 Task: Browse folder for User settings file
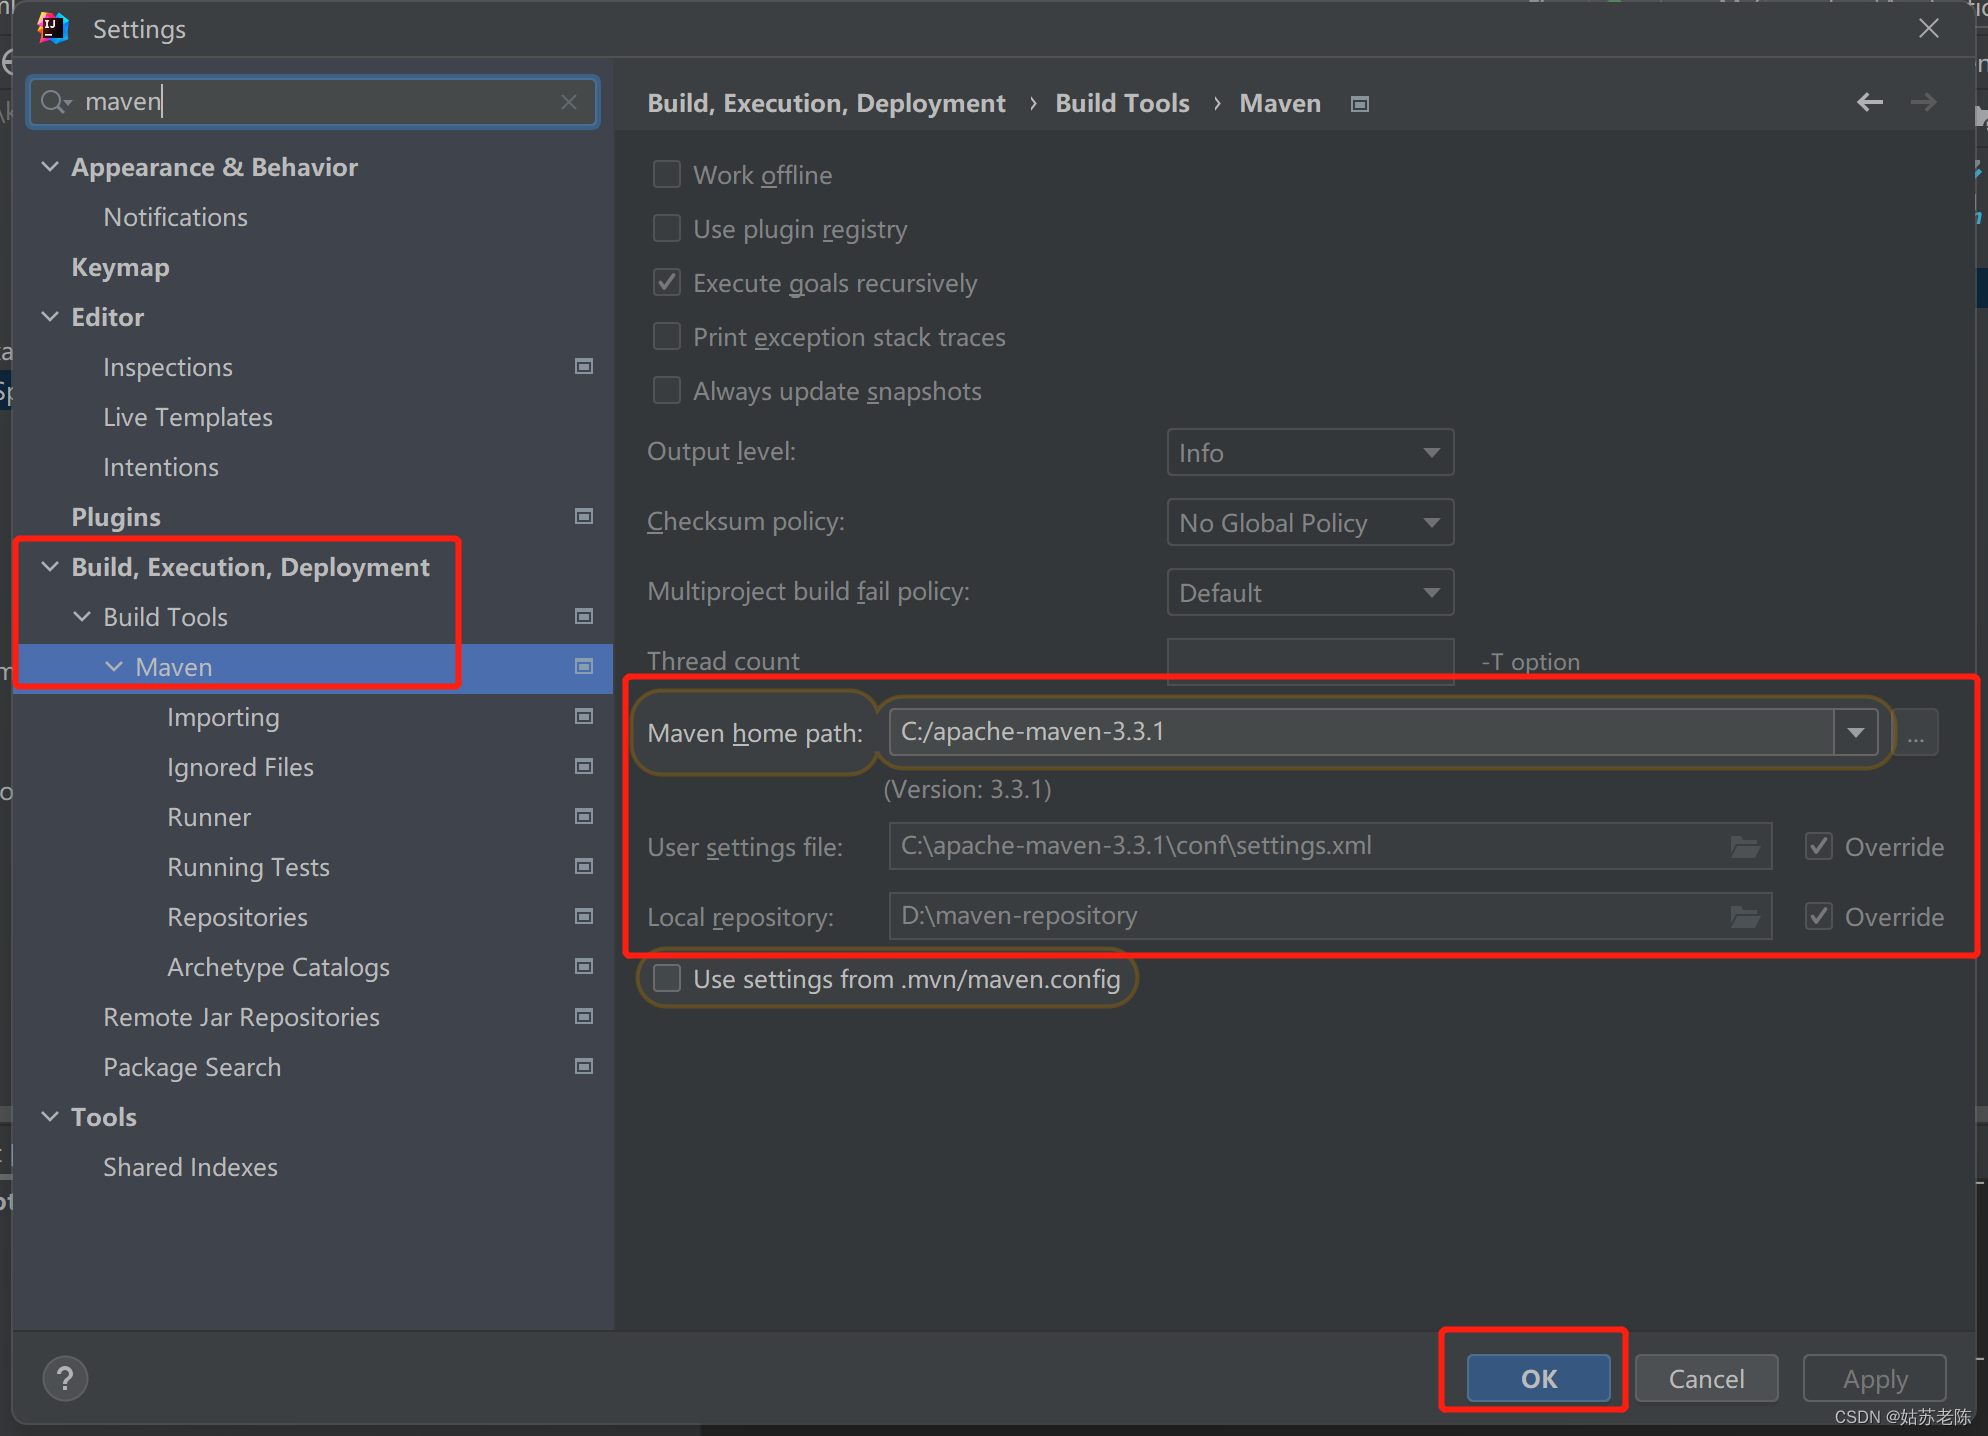[1745, 847]
